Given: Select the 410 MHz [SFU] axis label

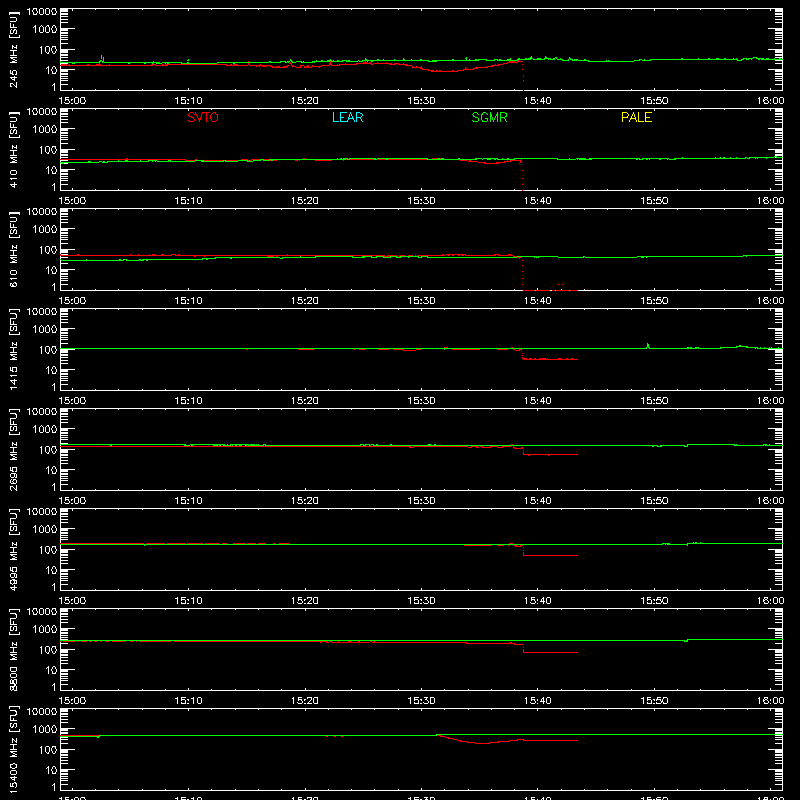Looking at the screenshot, I should click(x=13, y=149).
